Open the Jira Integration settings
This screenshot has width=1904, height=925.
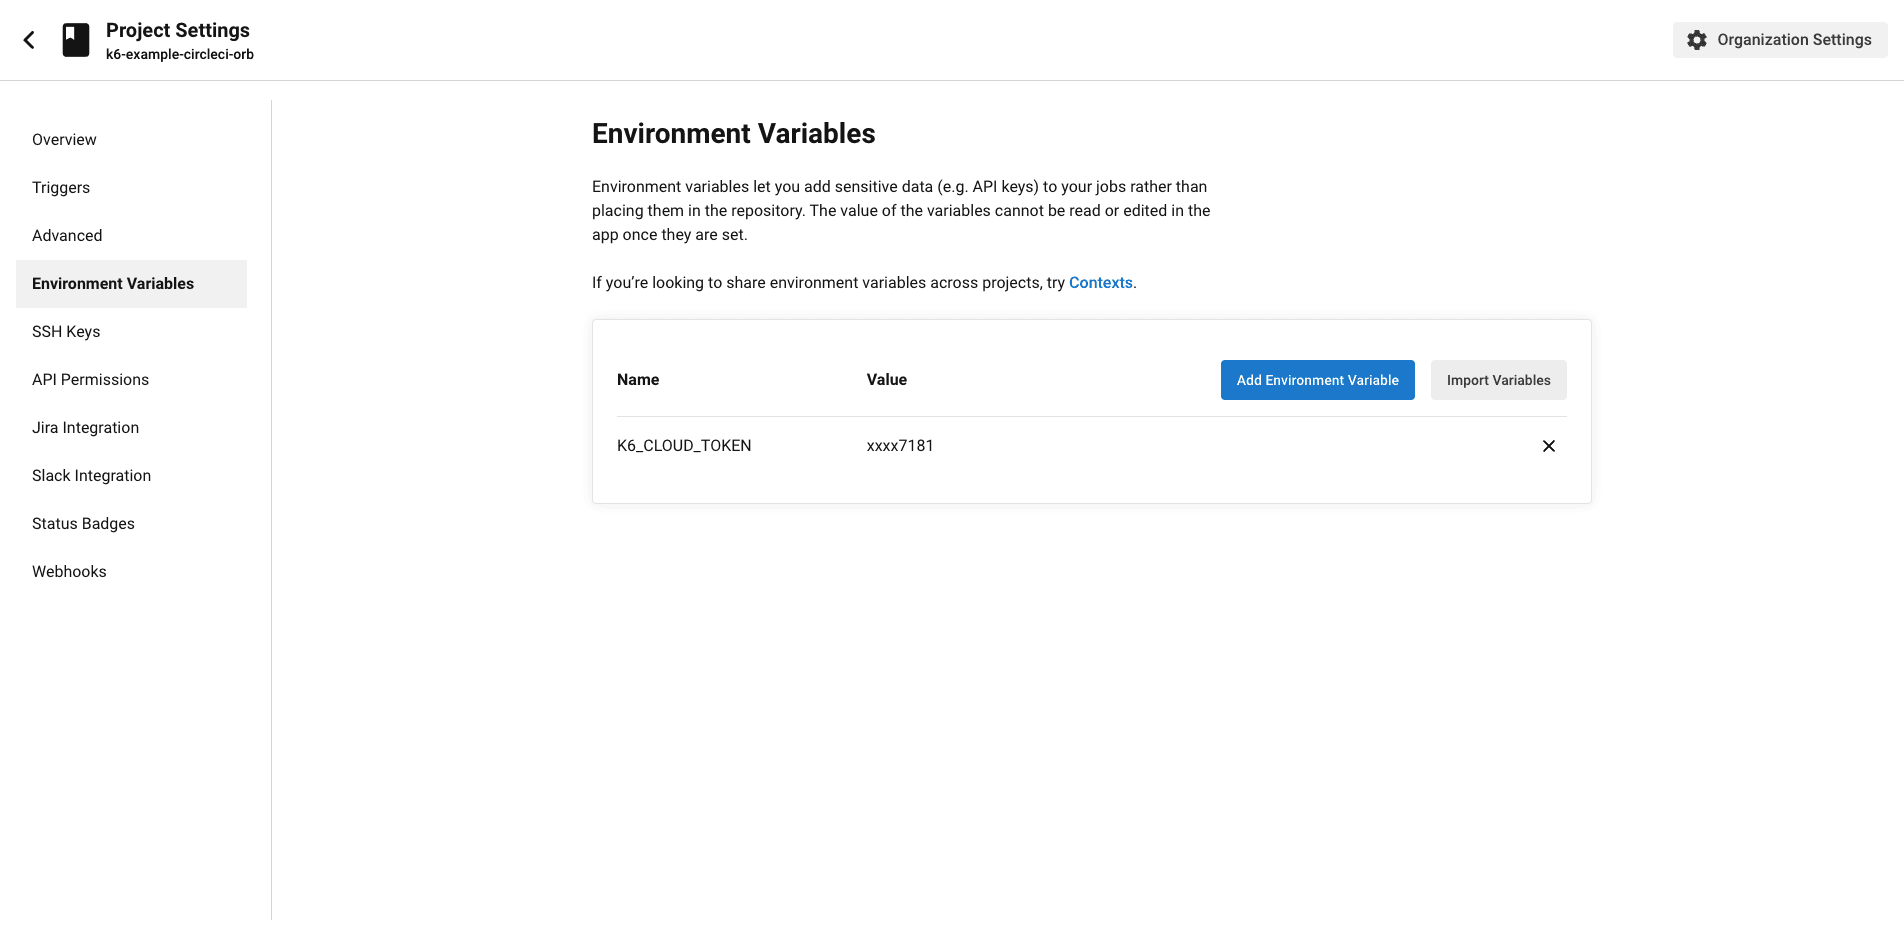tap(85, 427)
